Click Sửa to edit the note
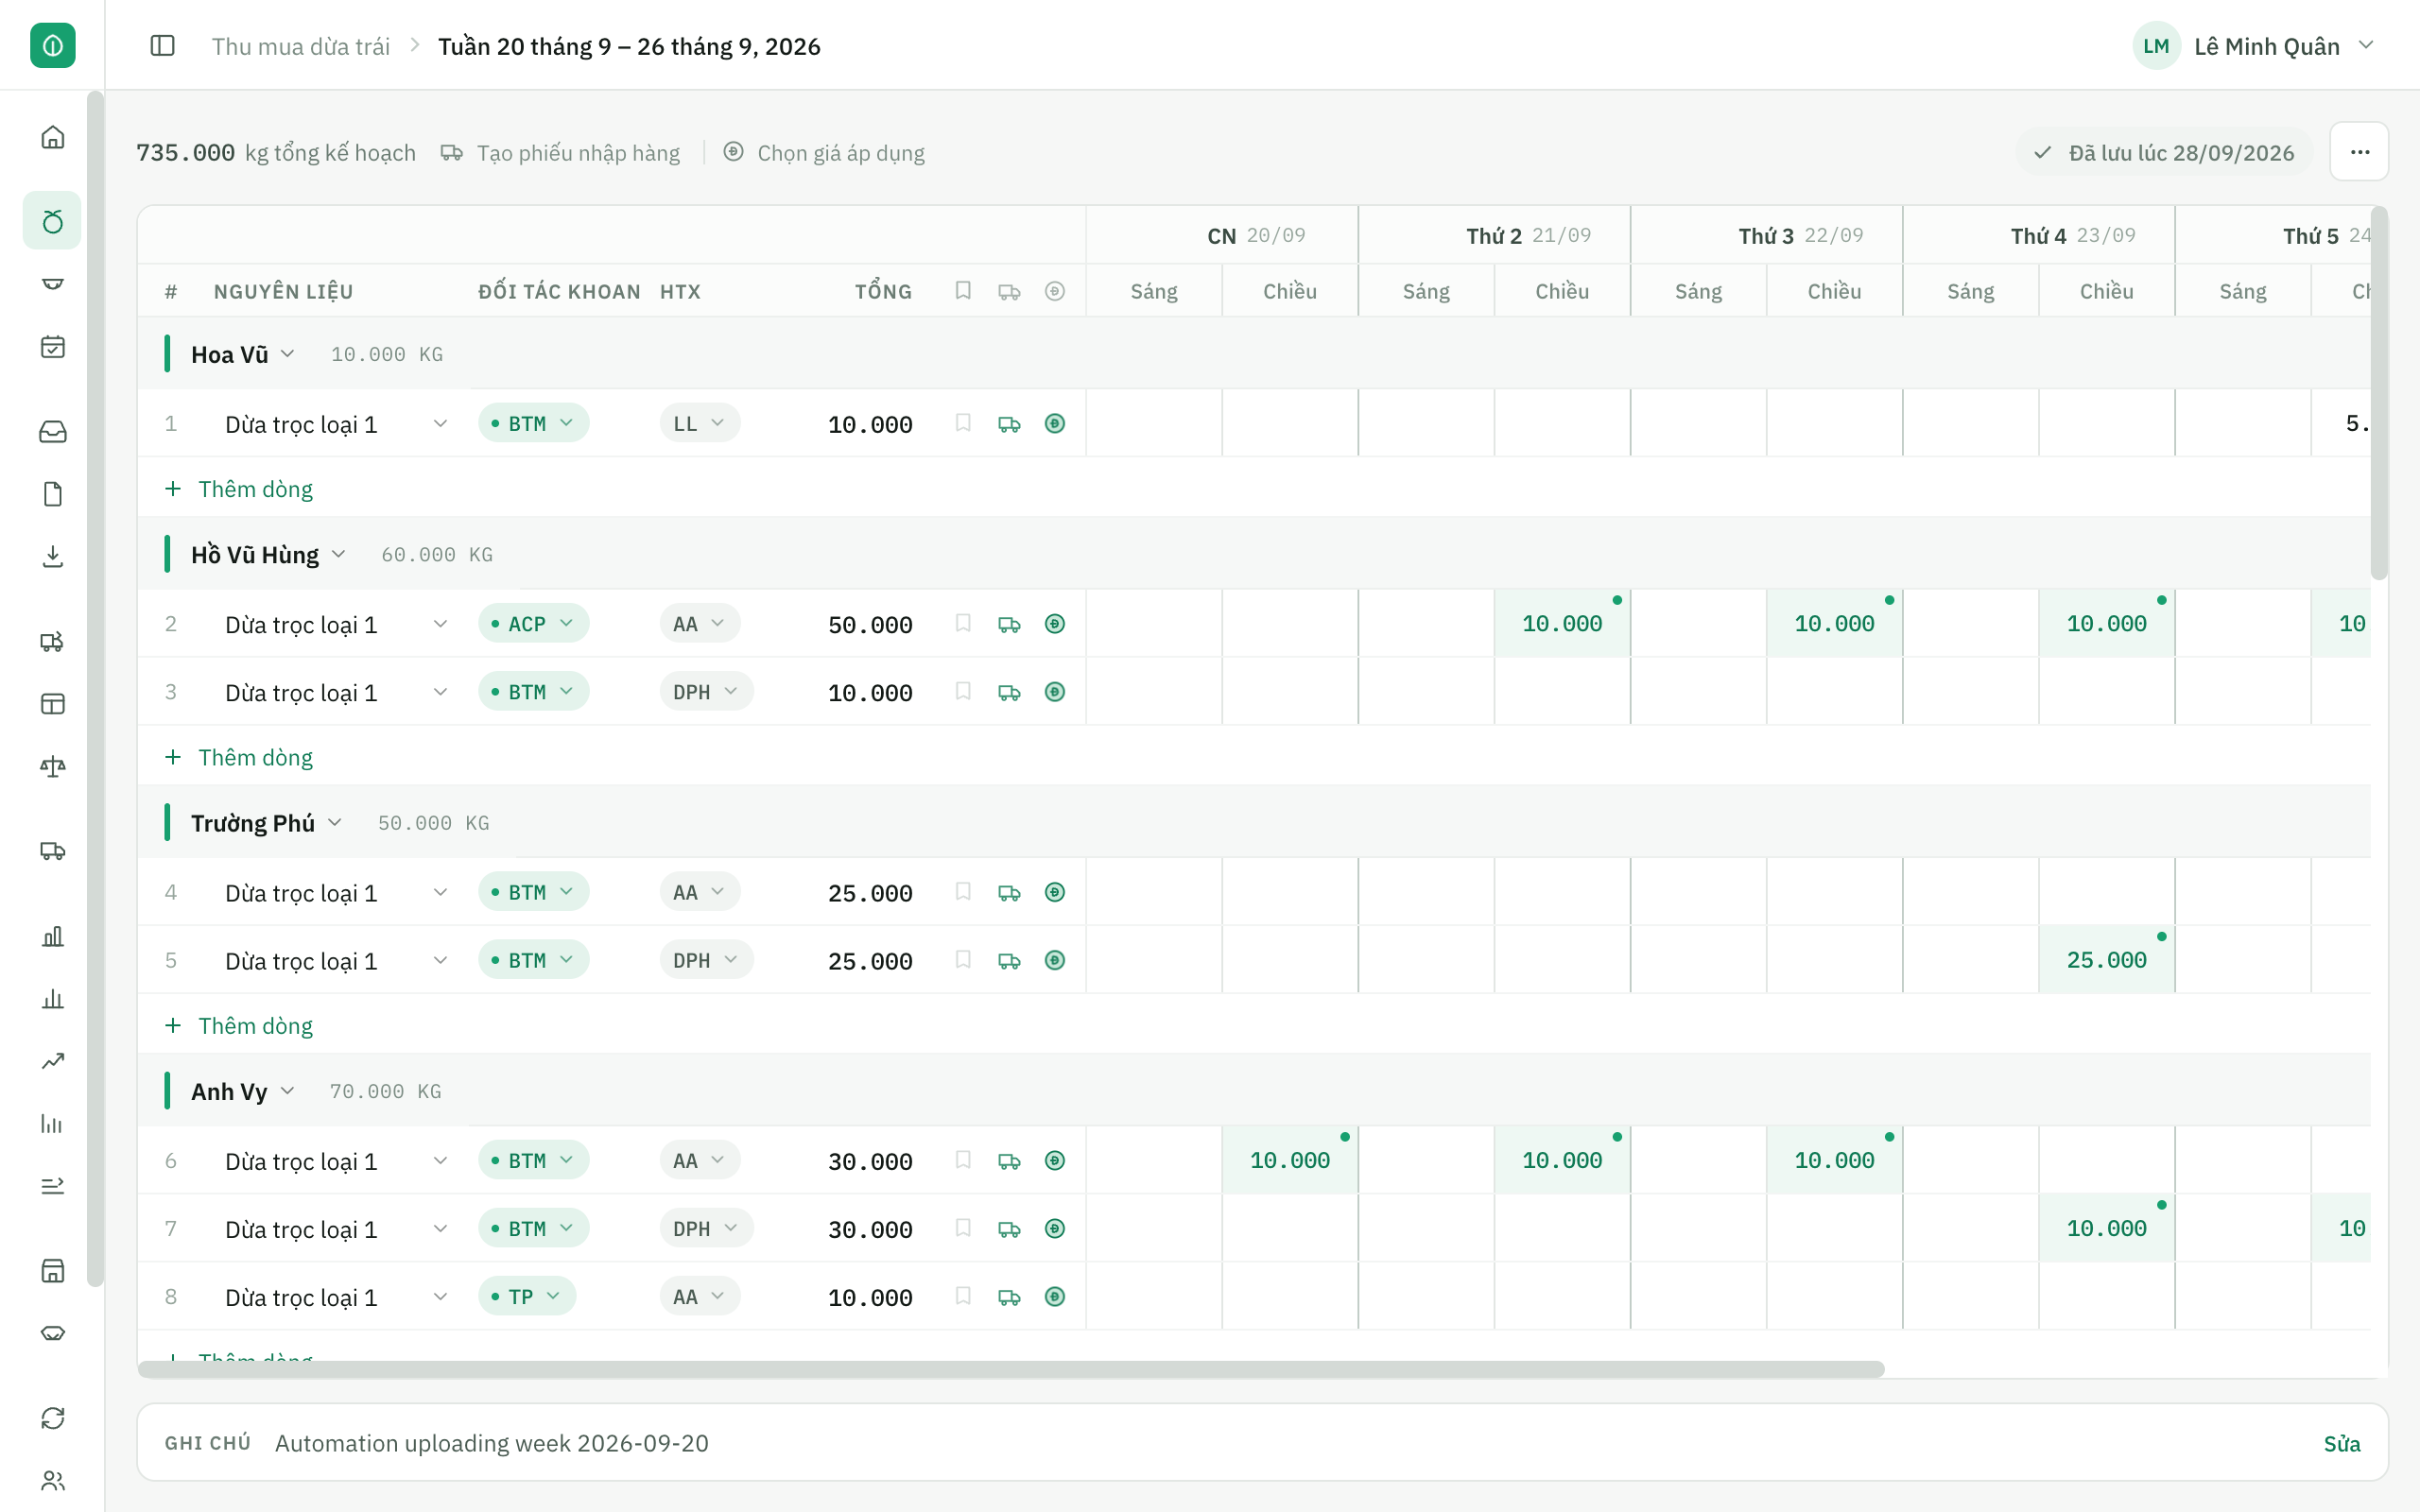This screenshot has height=1512, width=2420. click(x=2341, y=1443)
